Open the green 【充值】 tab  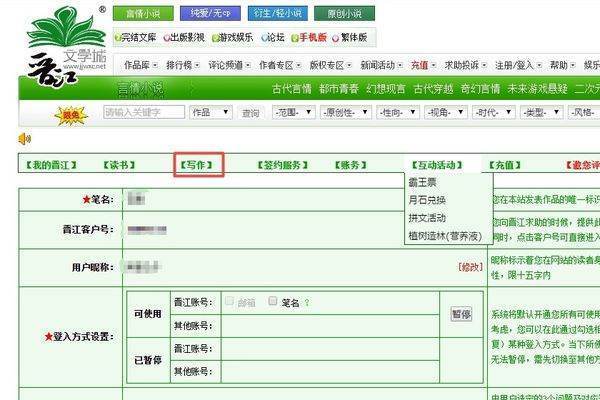tap(505, 165)
